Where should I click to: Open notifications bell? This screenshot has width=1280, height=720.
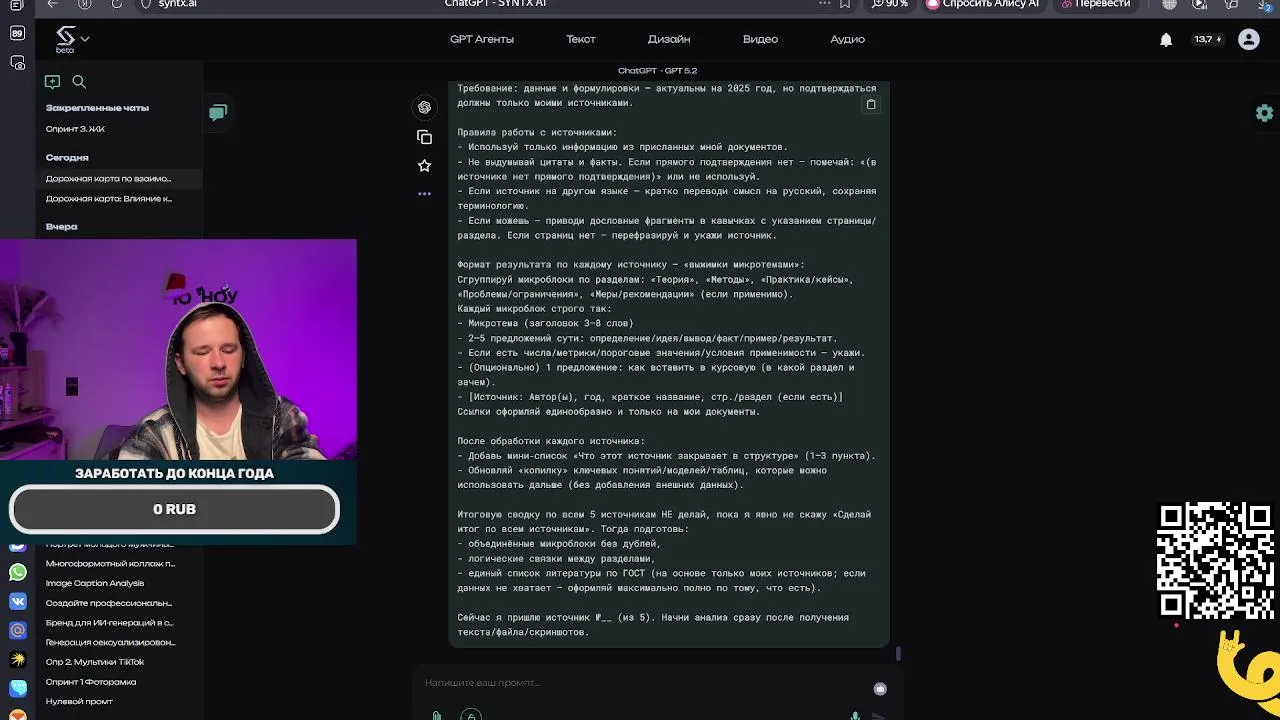pos(1166,39)
